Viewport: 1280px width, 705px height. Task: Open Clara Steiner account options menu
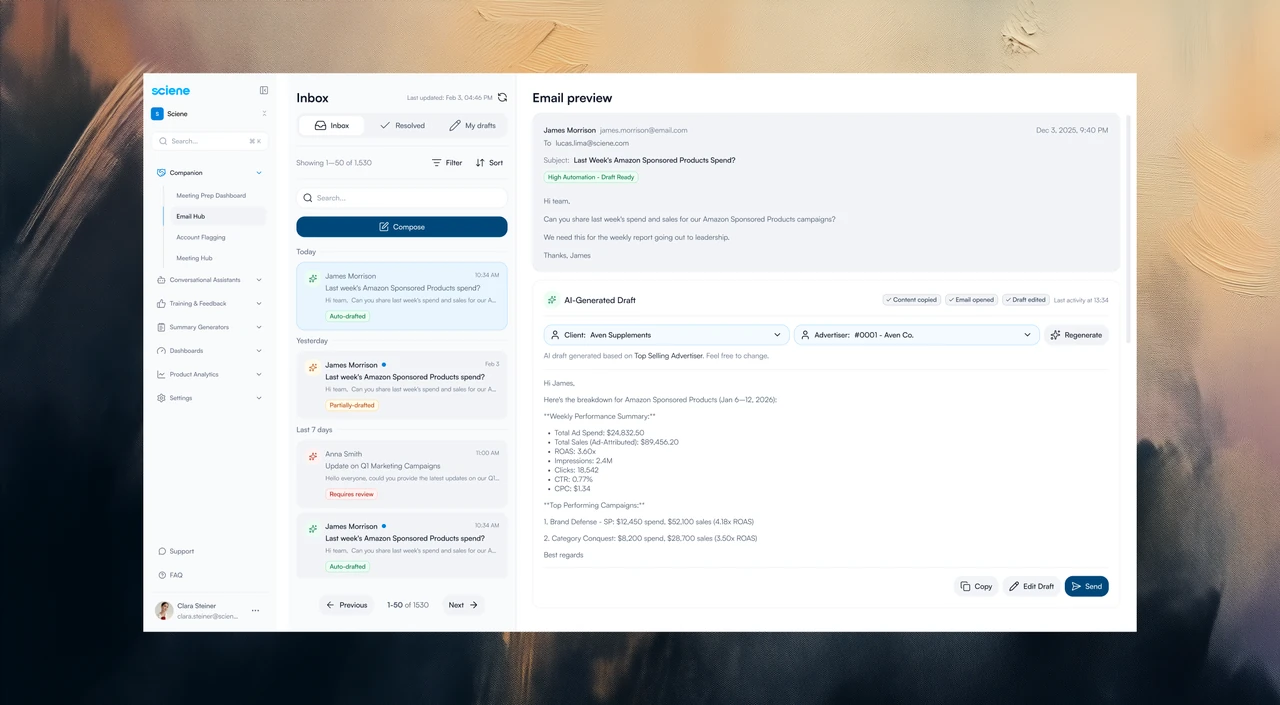255,610
